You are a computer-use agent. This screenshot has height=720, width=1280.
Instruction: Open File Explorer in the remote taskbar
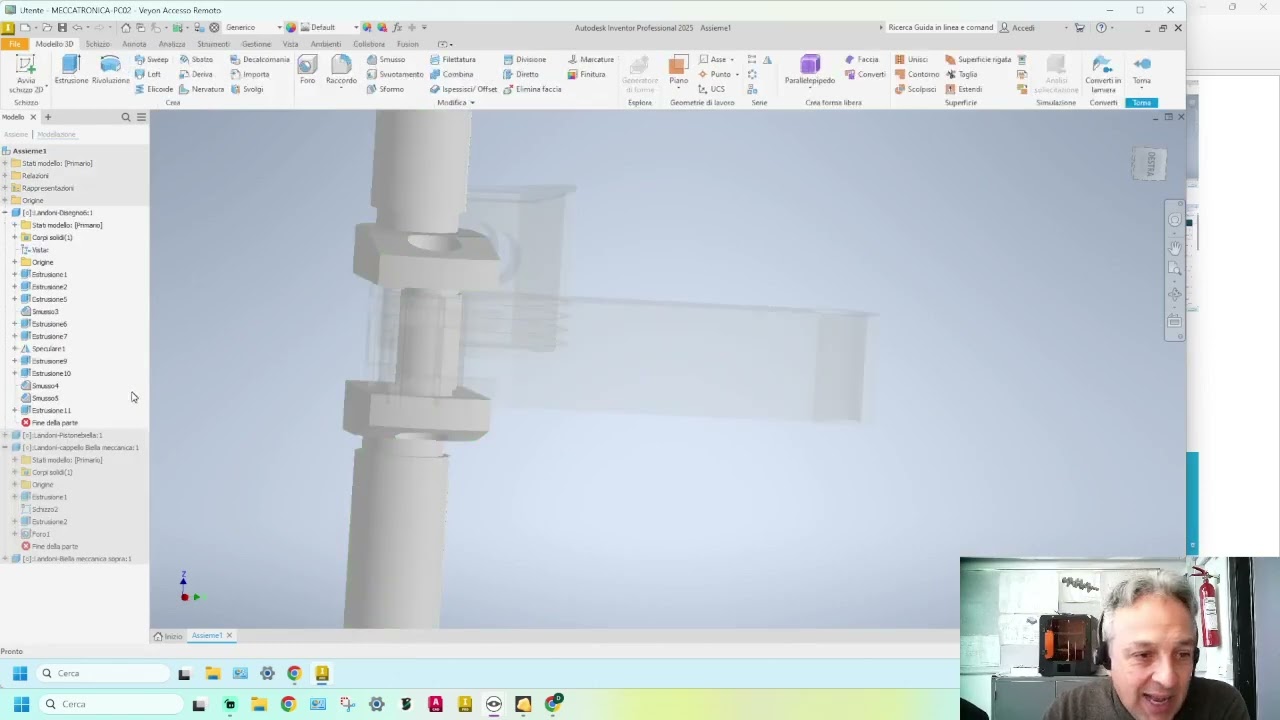pos(213,673)
